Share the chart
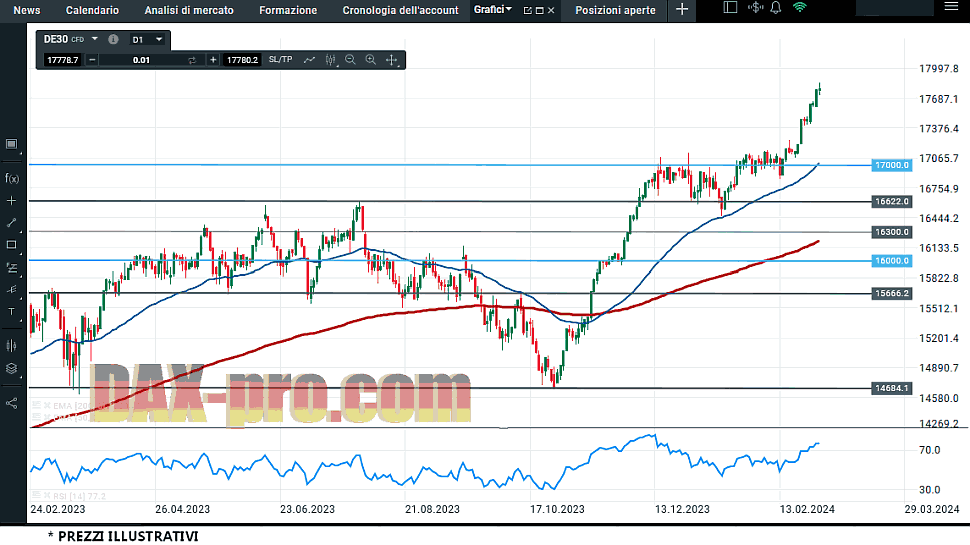Screen dimensions: 970x545 pos(11,403)
